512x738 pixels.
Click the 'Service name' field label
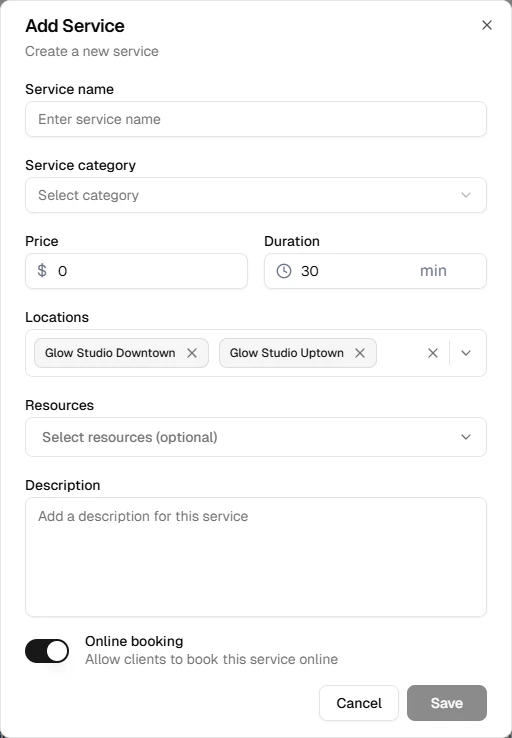(x=70, y=89)
